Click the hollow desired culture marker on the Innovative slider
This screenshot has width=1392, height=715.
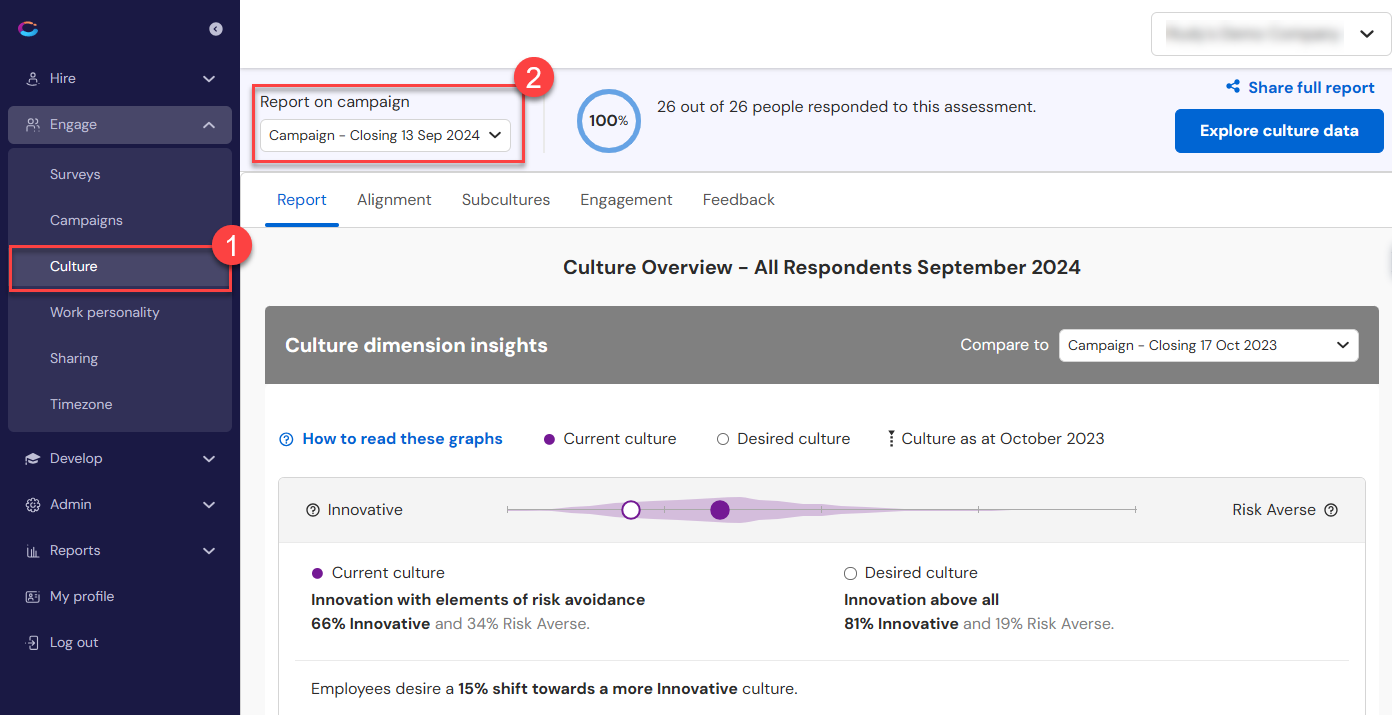pyautogui.click(x=631, y=510)
